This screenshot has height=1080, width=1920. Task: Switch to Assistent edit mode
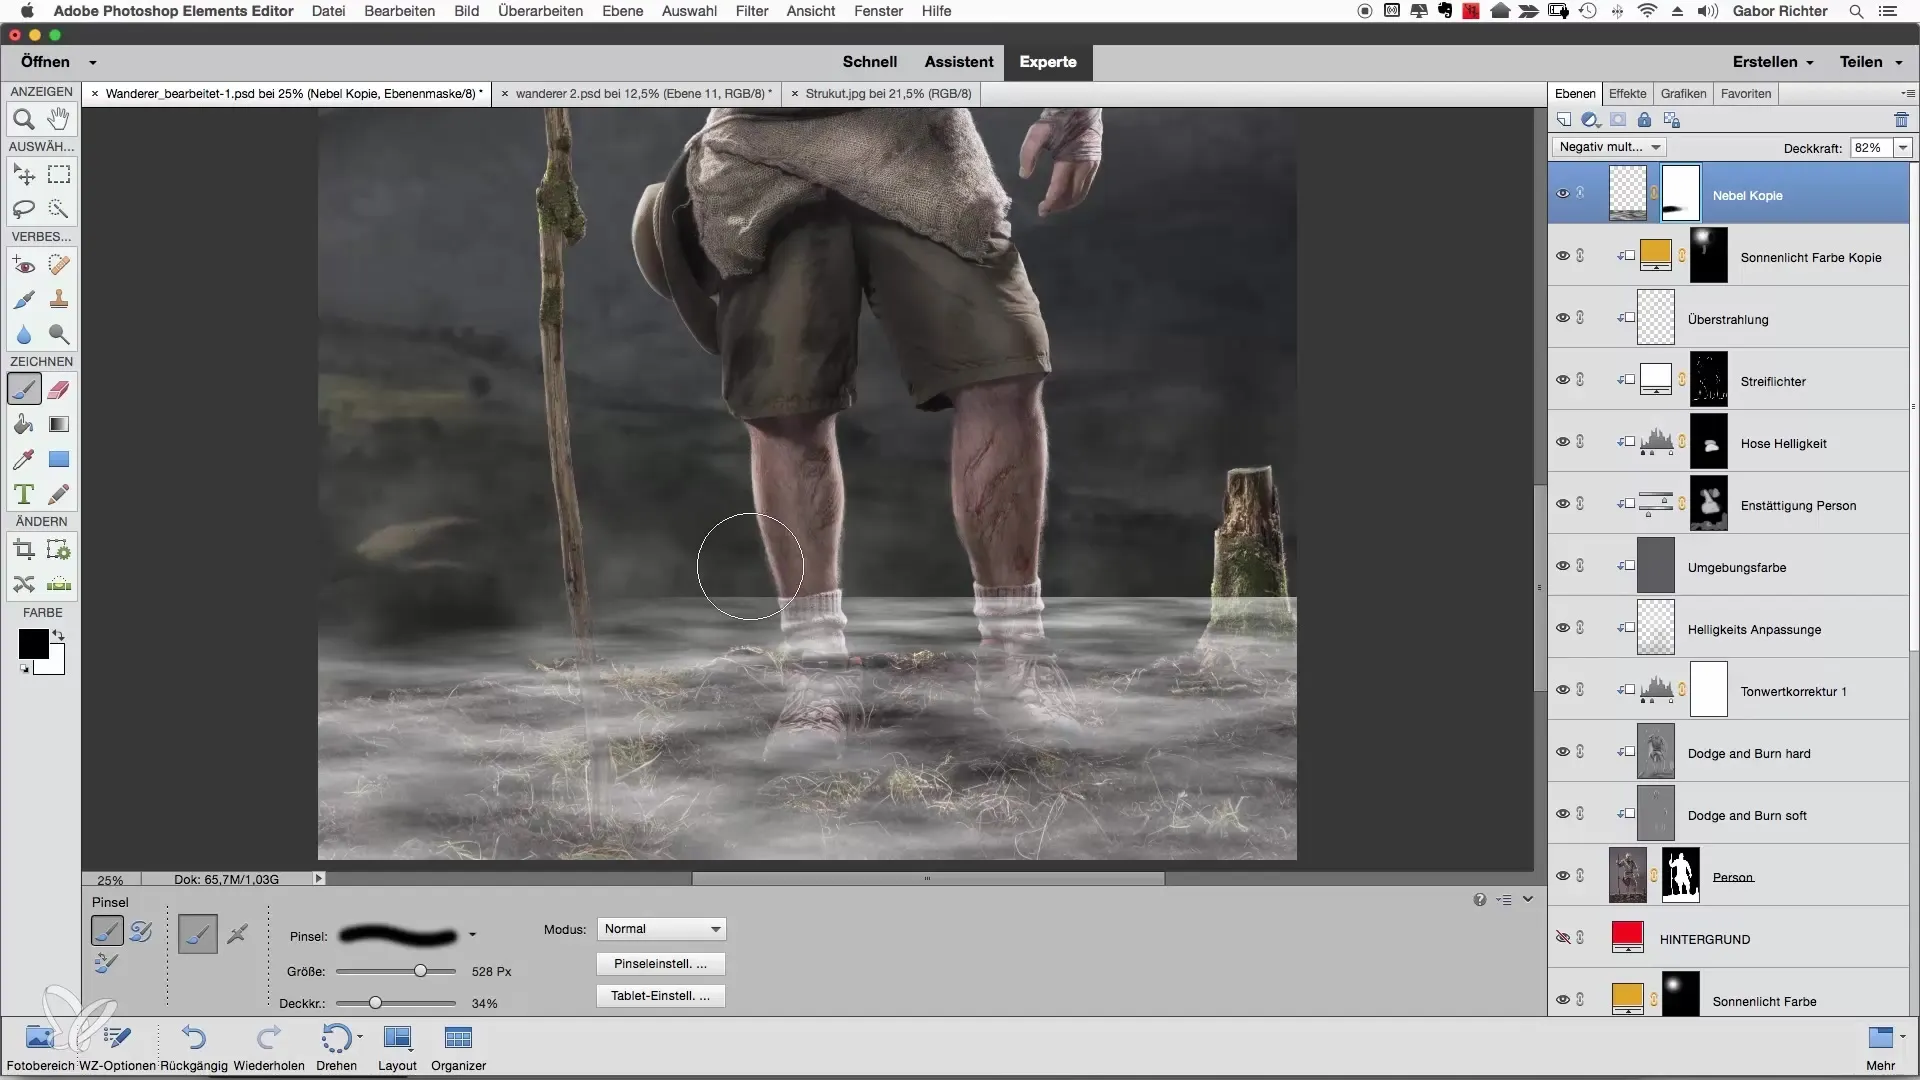[x=959, y=62]
